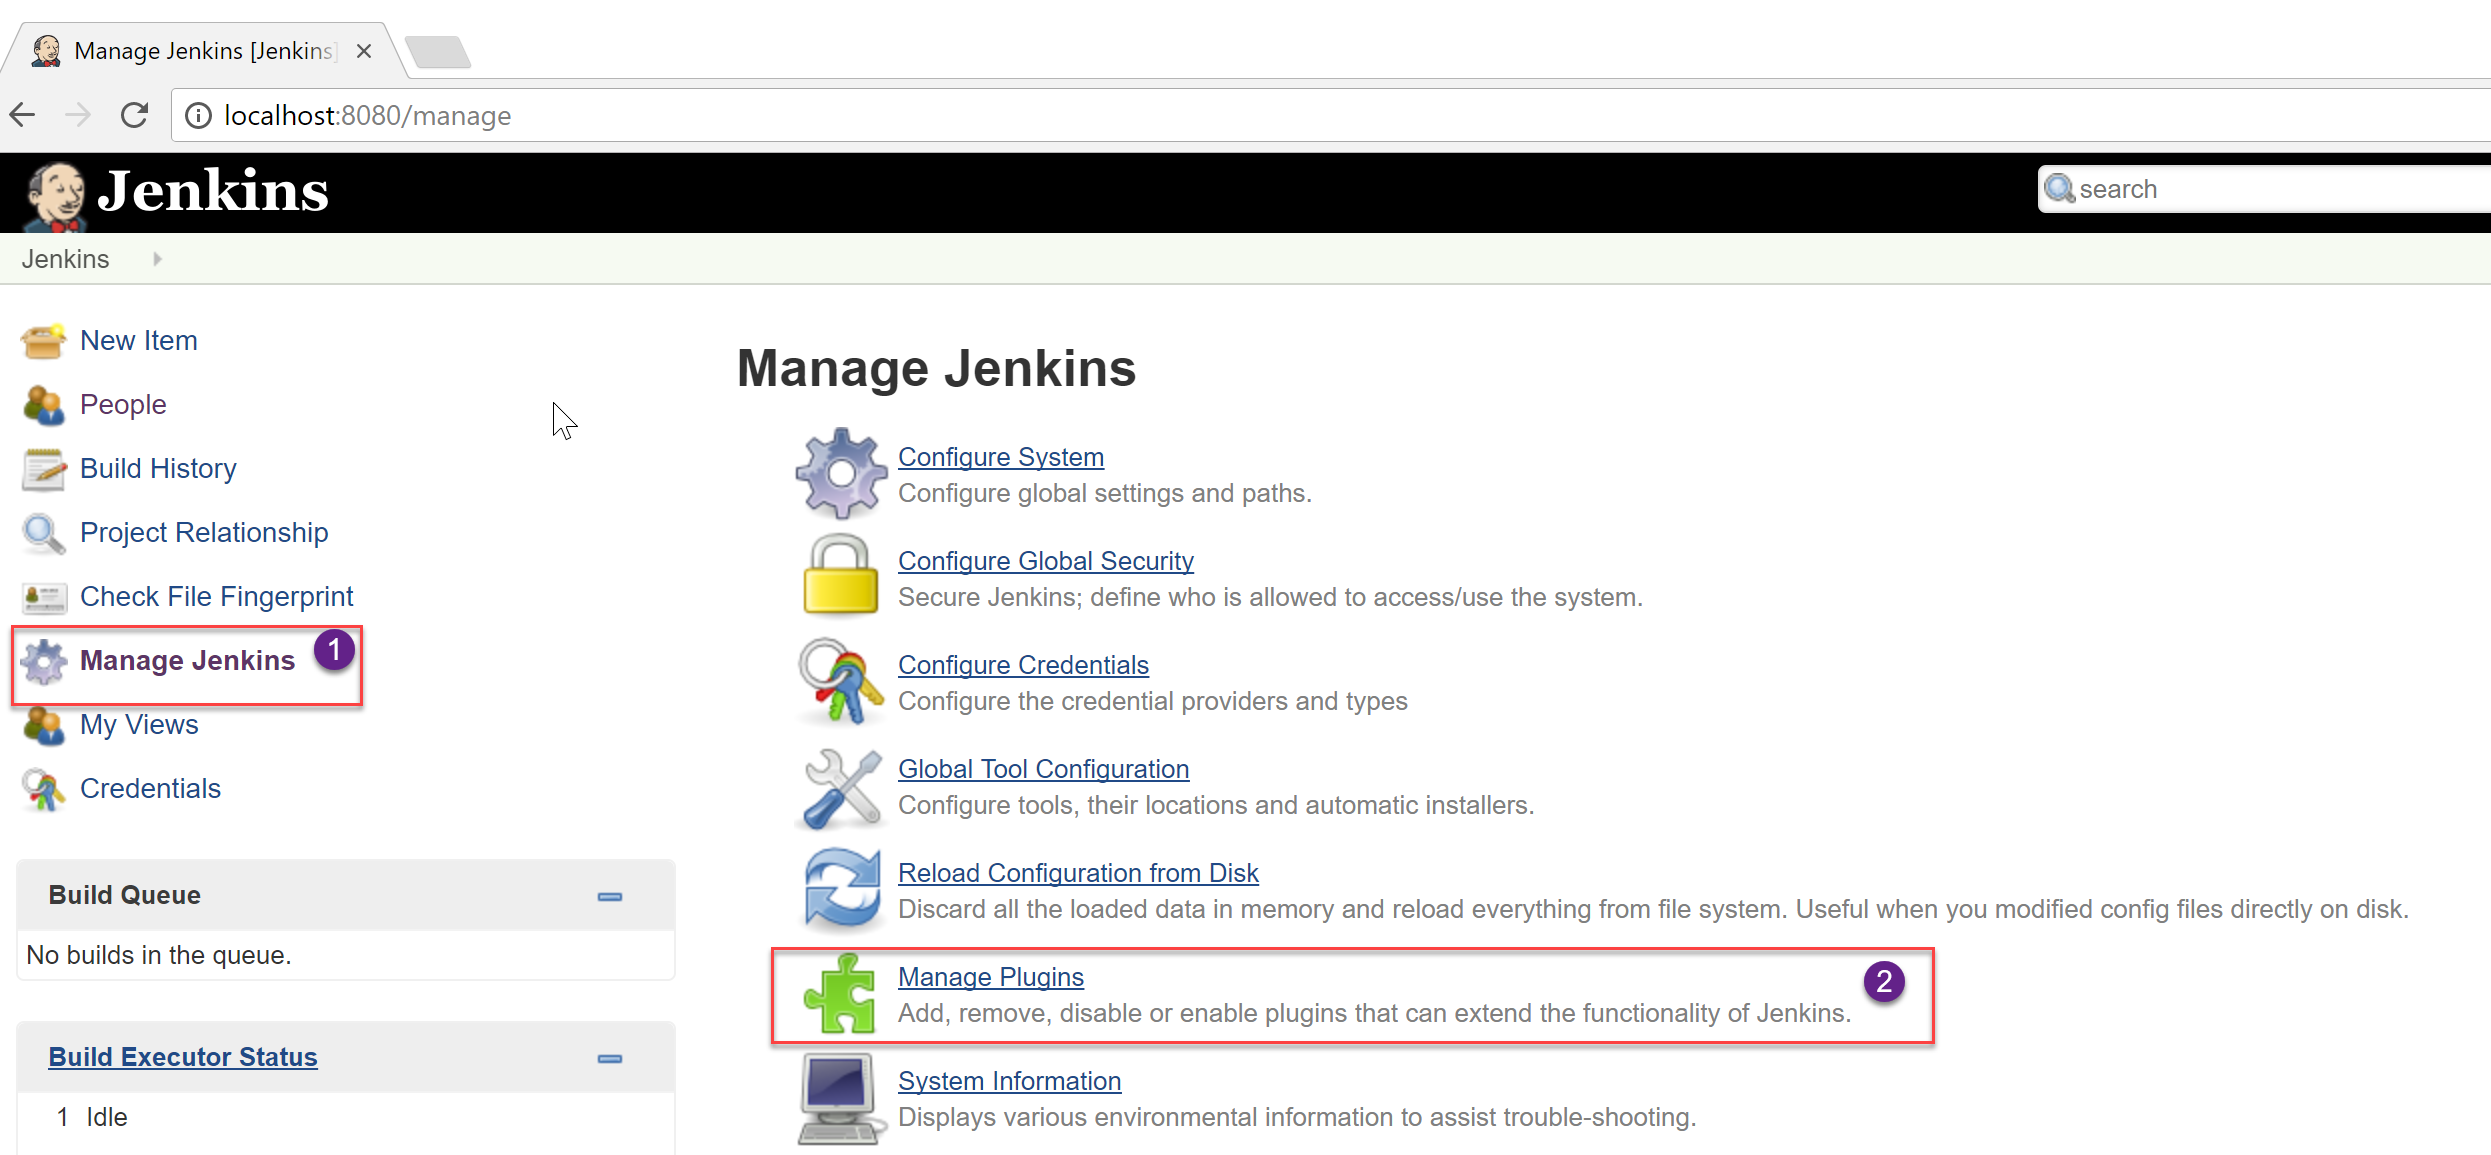Close the Manage Jenkins browser tab

click(364, 51)
